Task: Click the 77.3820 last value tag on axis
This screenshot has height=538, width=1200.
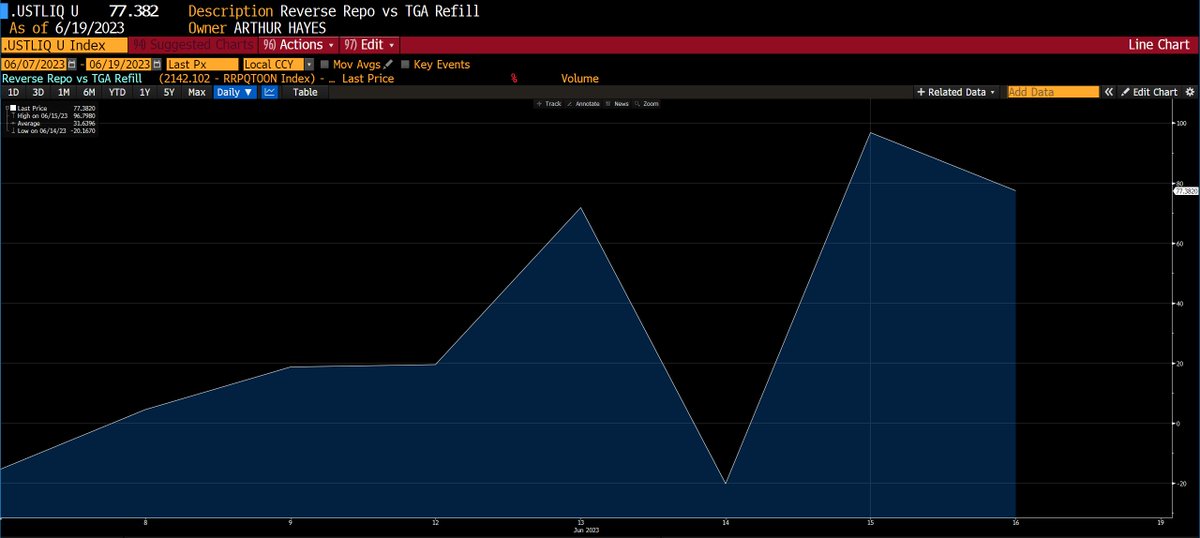Action: [1186, 190]
